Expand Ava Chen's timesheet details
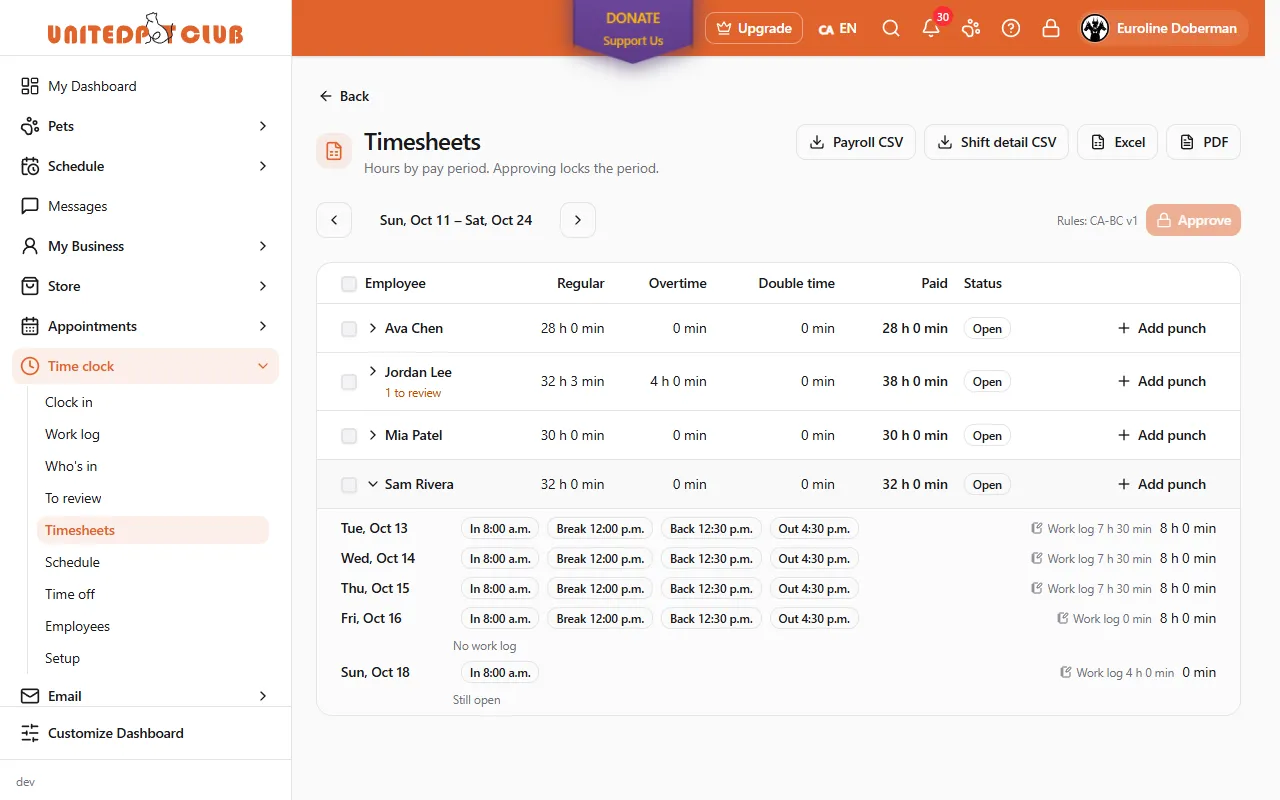1280x800 pixels. [373, 328]
